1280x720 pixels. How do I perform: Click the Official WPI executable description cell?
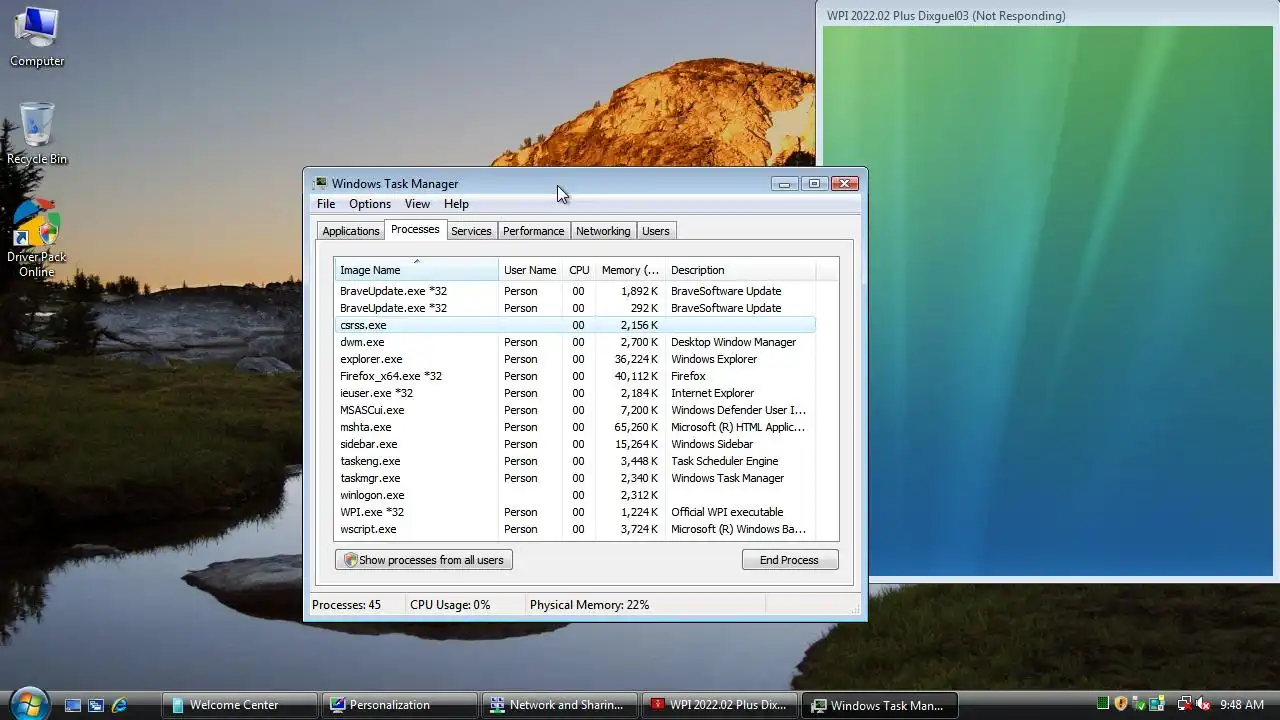(727, 512)
